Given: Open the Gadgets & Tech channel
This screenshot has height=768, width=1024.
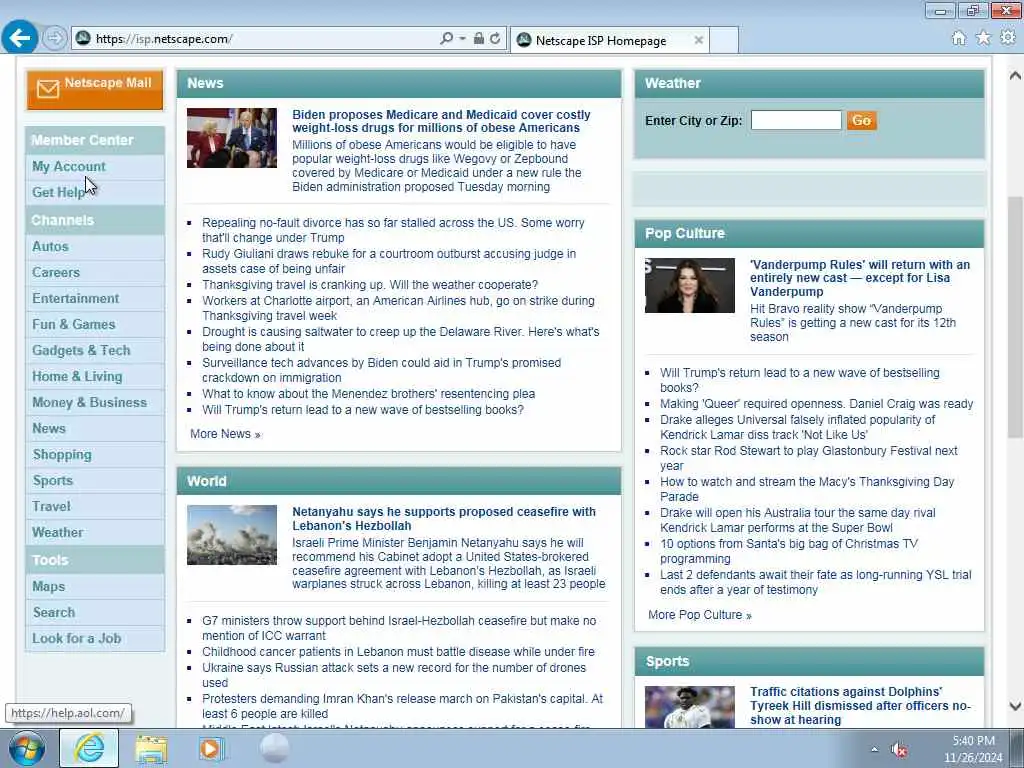Looking at the screenshot, I should click(81, 351).
